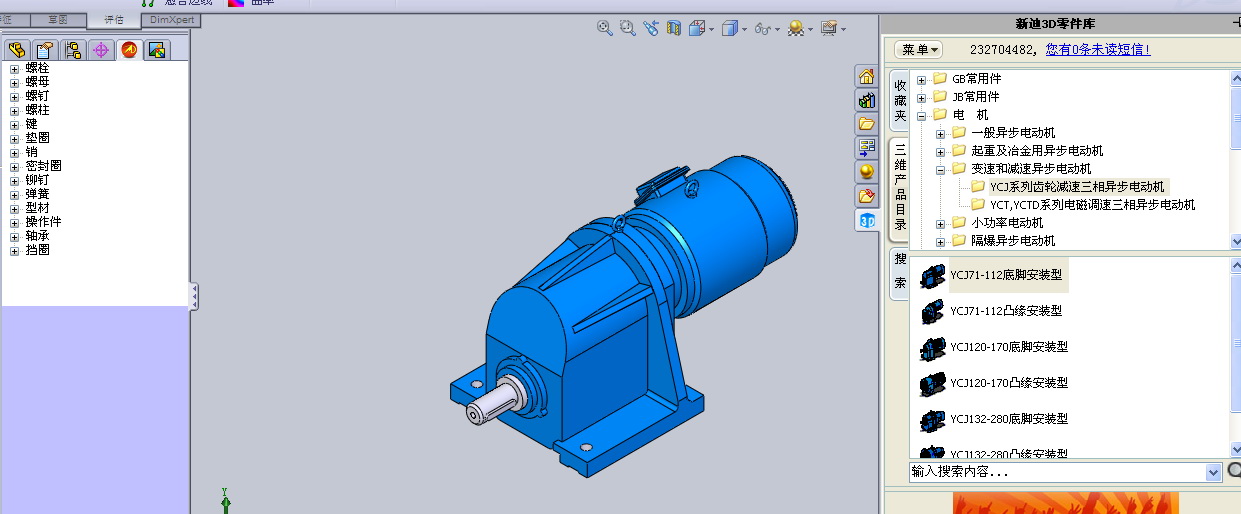
Task: Switch to the DimXpert ribbon tab
Action: pos(171,19)
